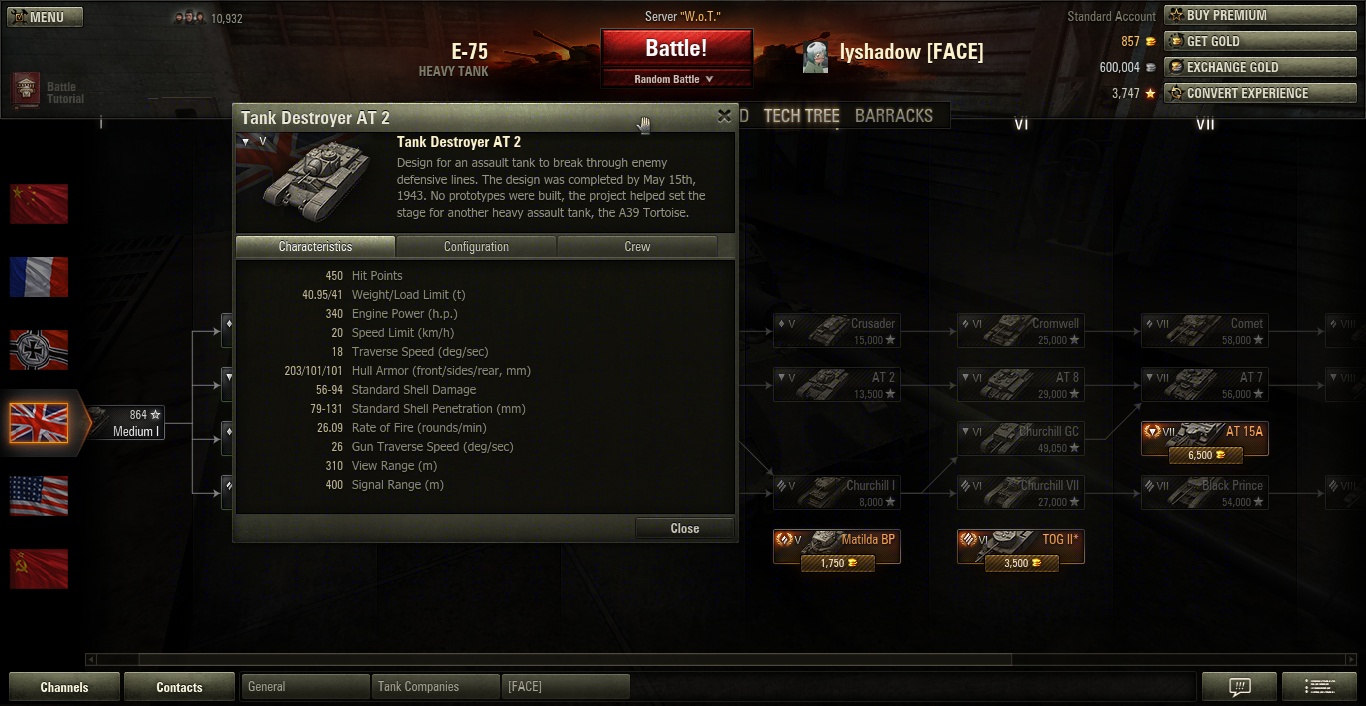This screenshot has height=706, width=1366.
Task: Click the AT 15A premium tank node
Action: tap(1205, 442)
